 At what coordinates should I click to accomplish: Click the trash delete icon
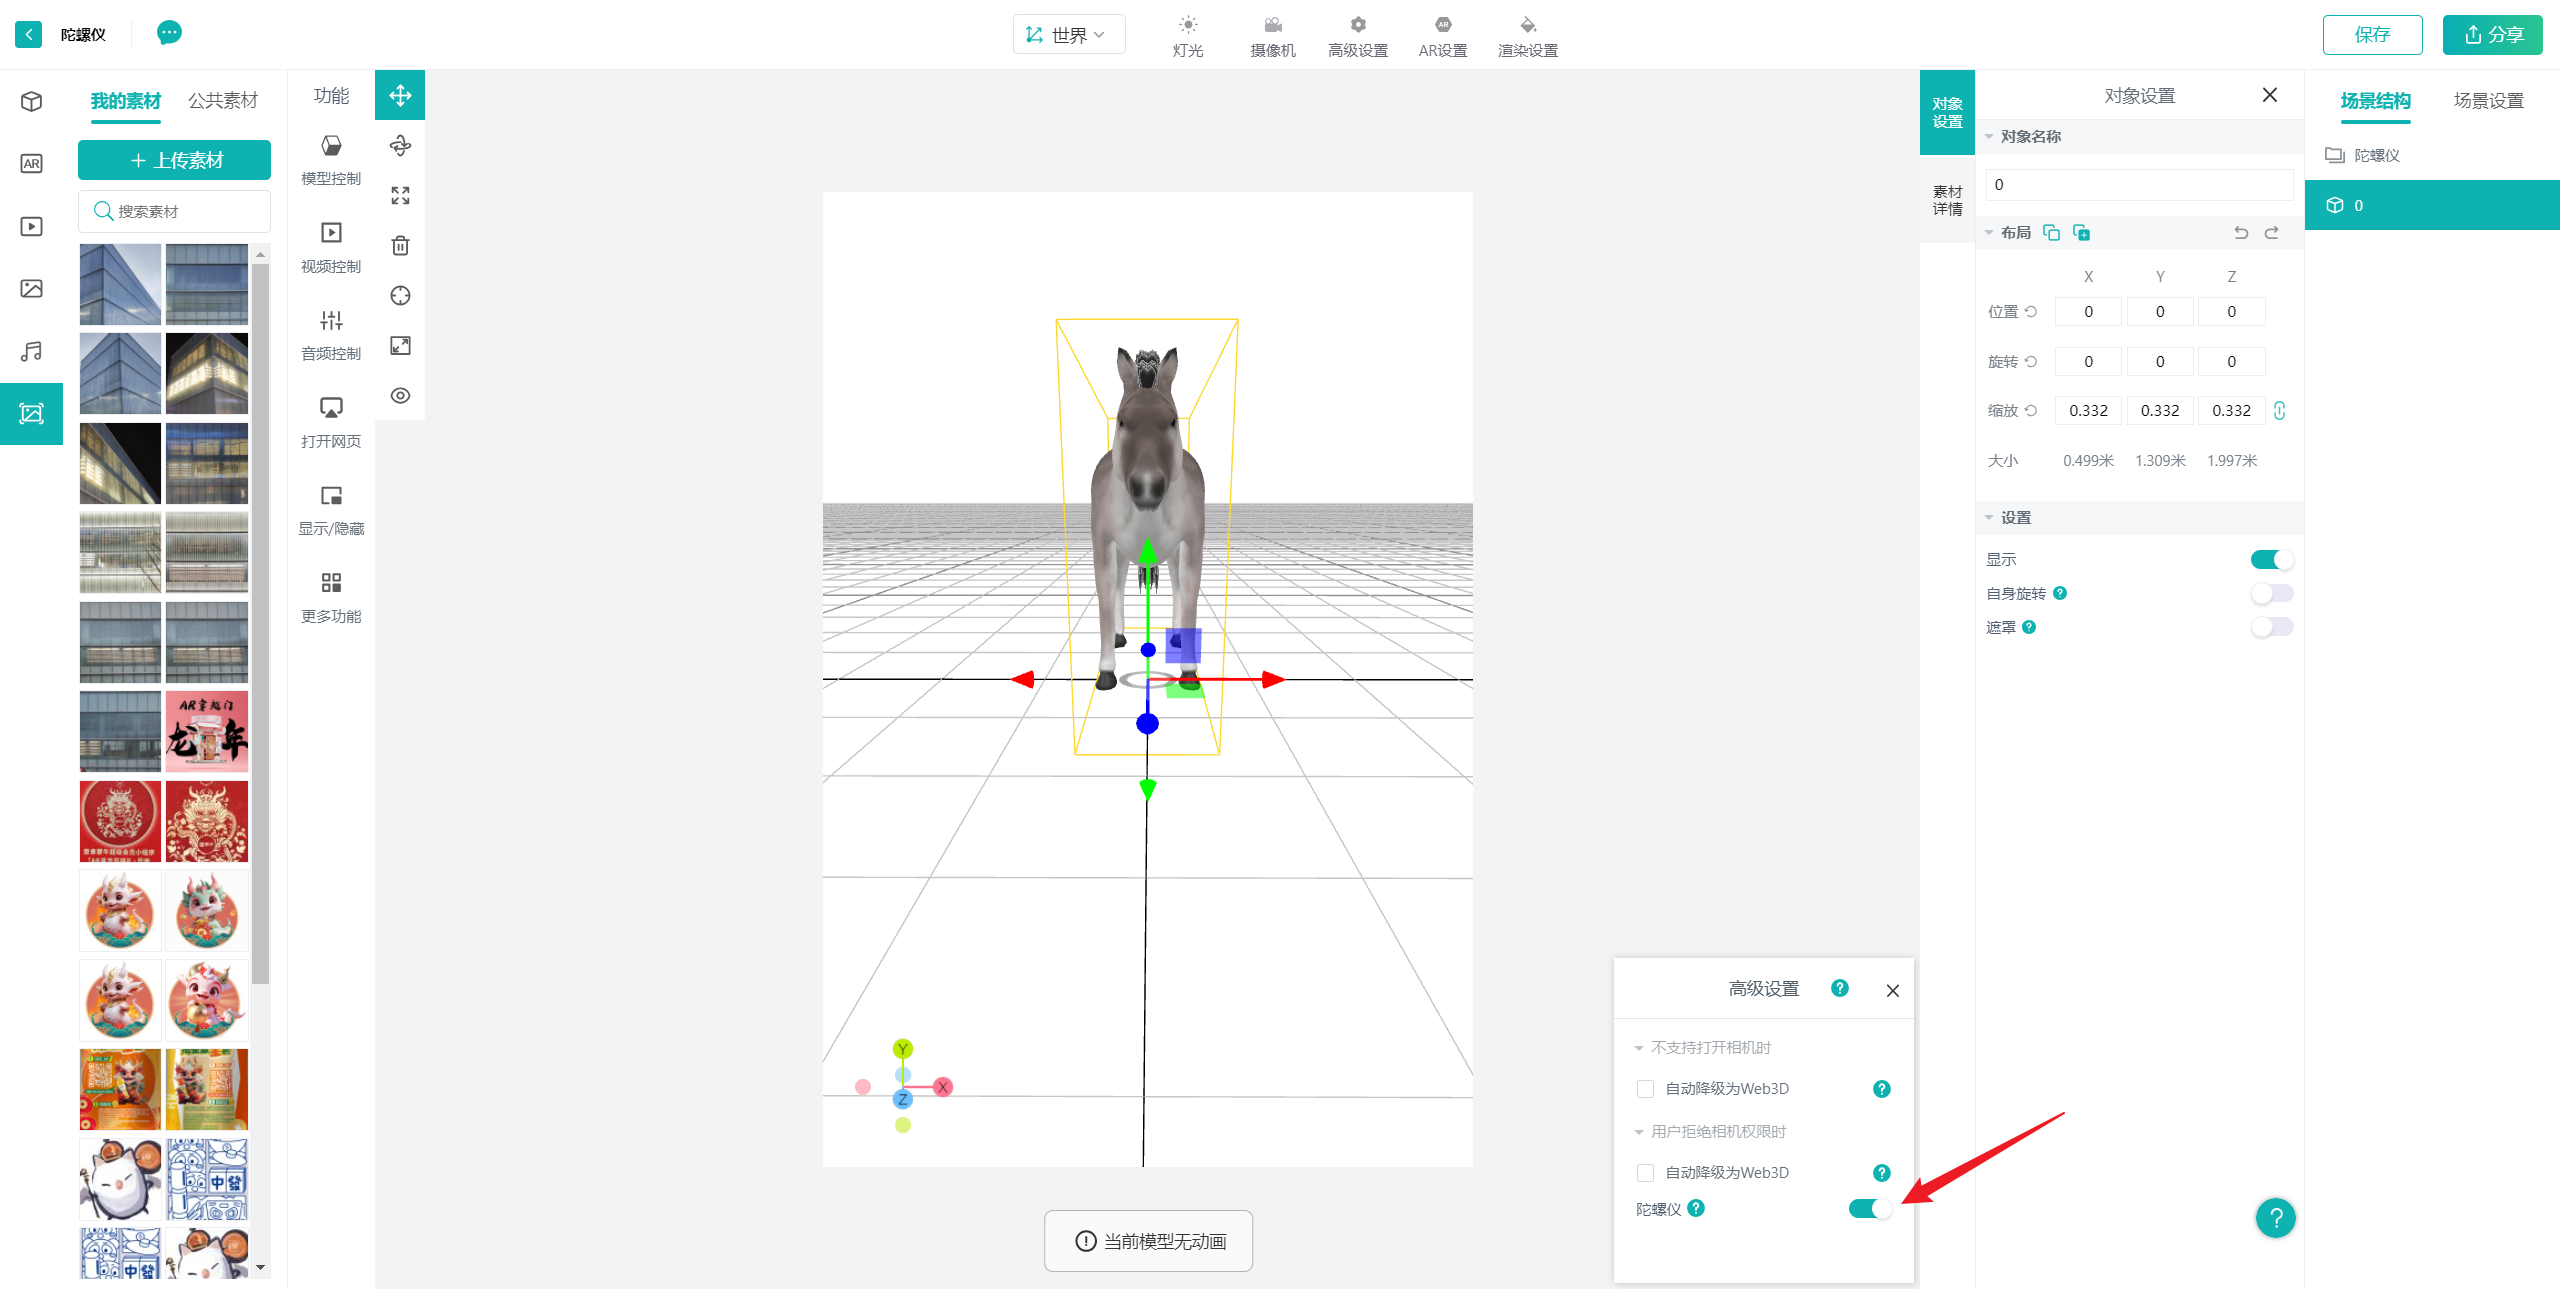(x=400, y=245)
